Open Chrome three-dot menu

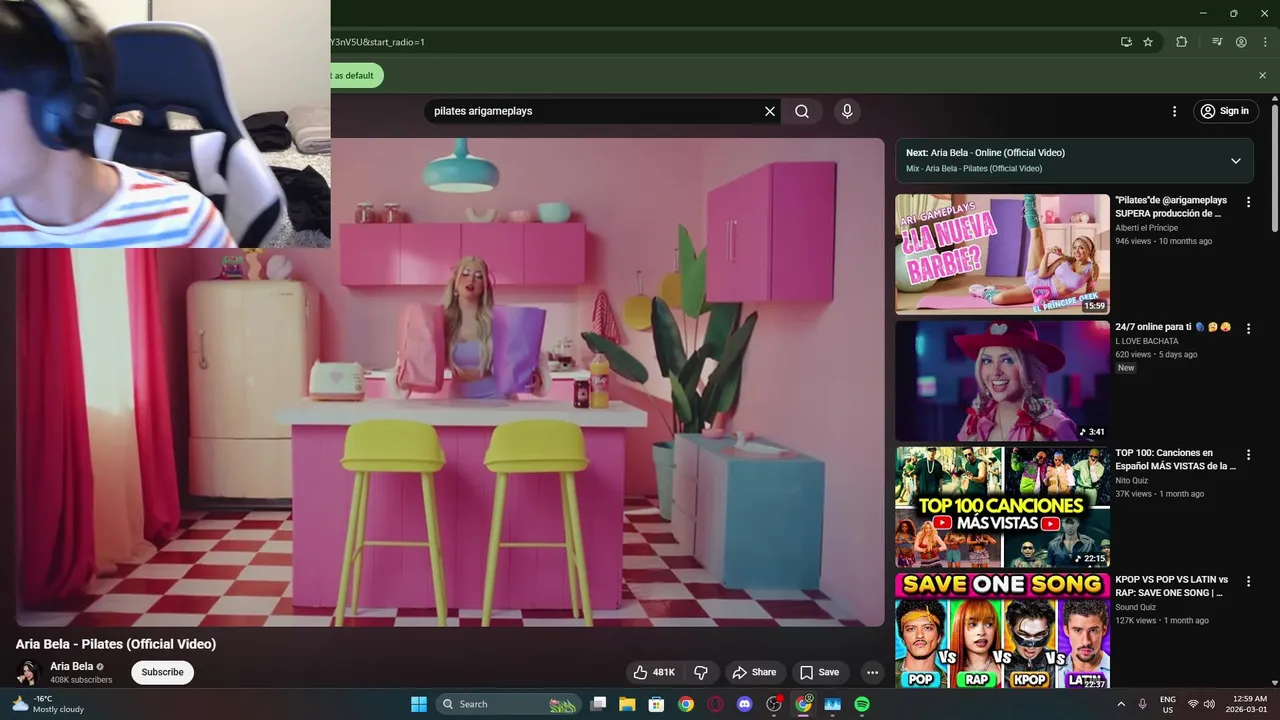(x=1265, y=42)
